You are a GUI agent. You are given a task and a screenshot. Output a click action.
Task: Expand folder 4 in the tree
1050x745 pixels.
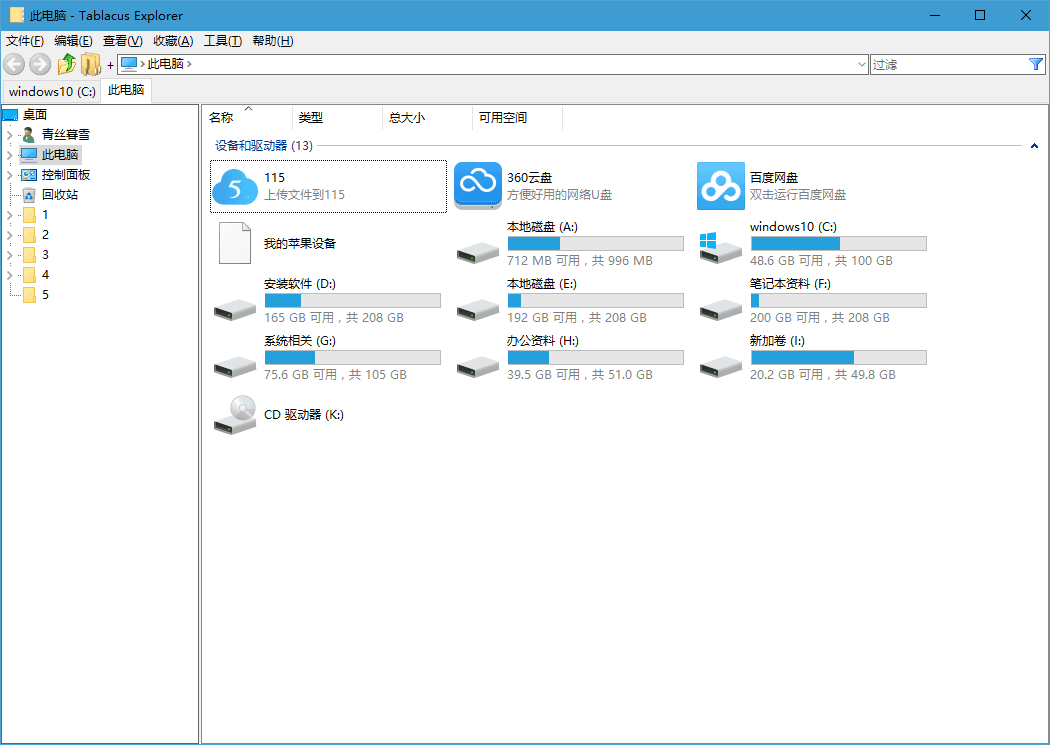tap(9, 275)
